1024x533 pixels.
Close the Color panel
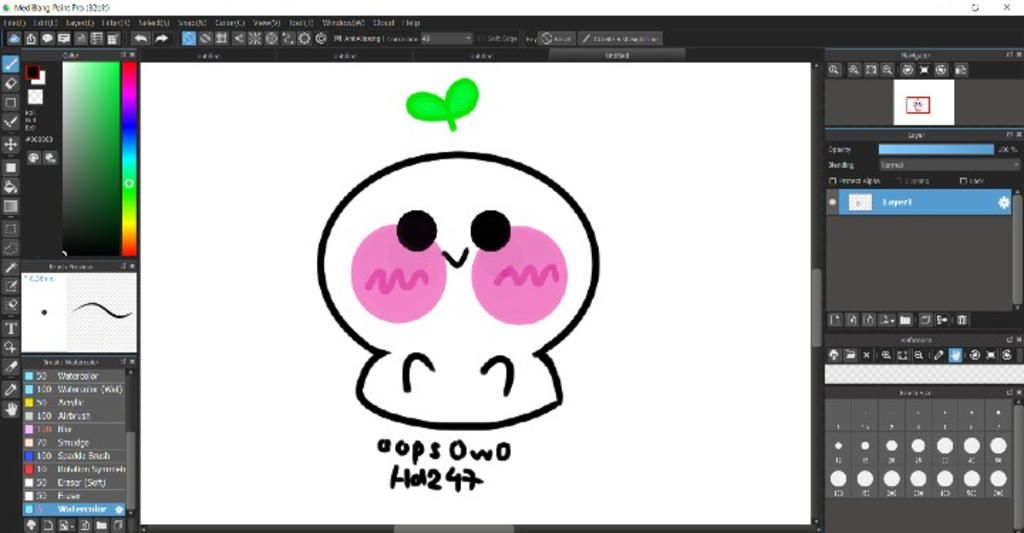[x=133, y=55]
